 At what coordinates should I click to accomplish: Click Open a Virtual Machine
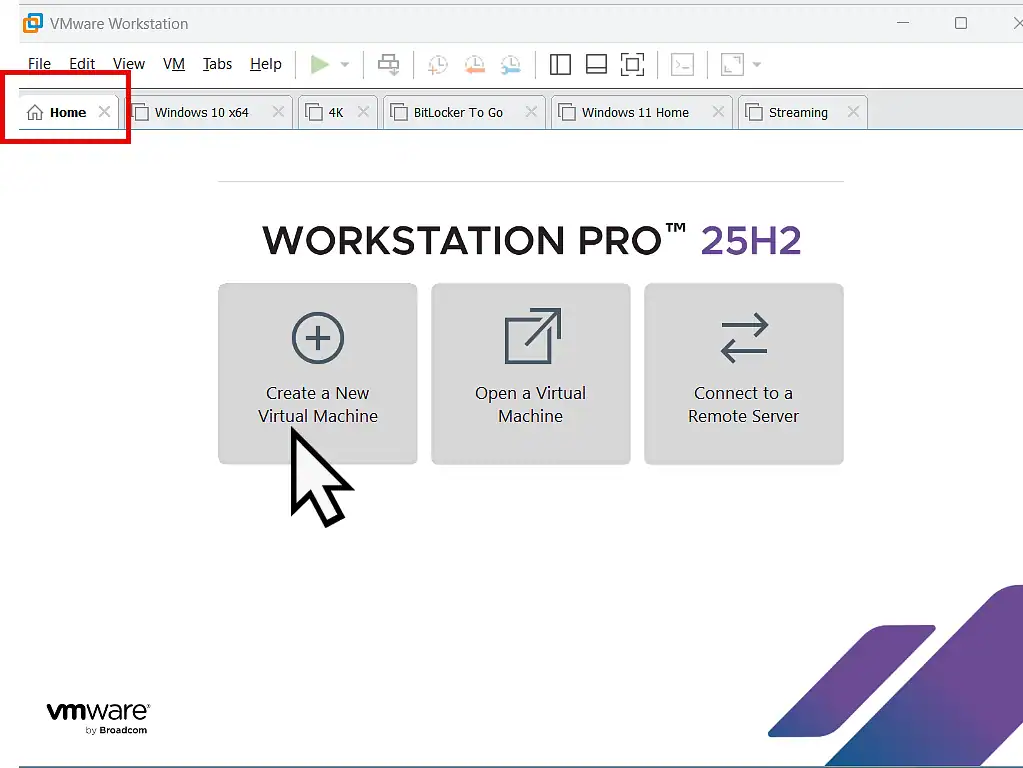[530, 374]
